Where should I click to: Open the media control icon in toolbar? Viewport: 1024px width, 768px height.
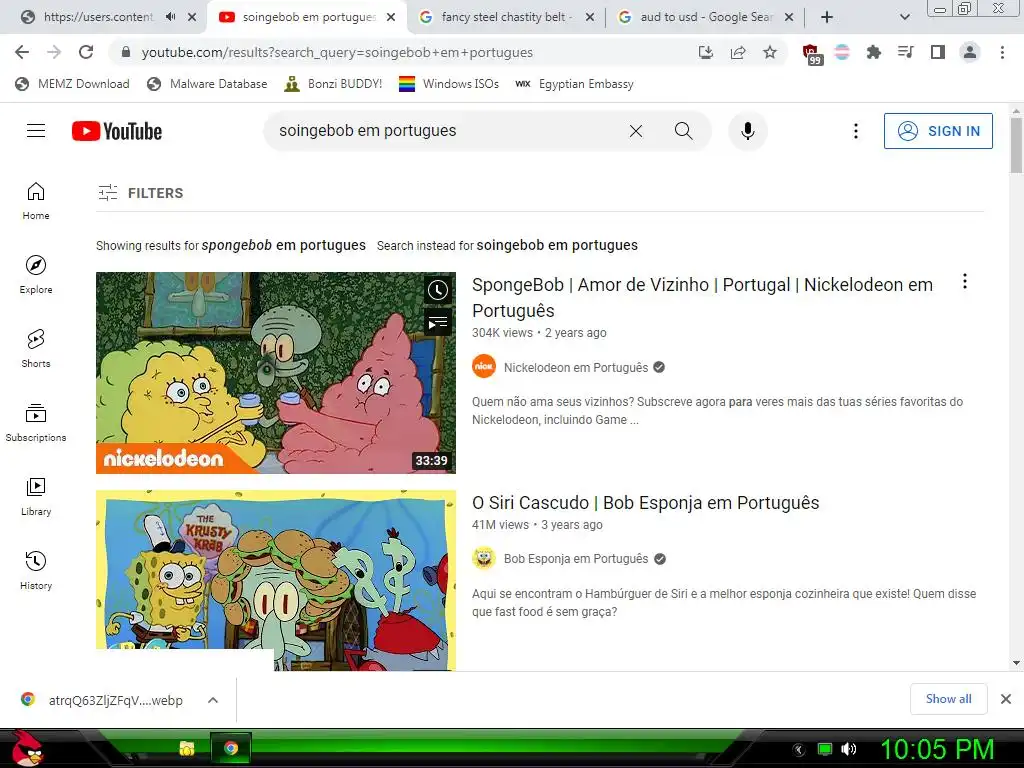[905, 52]
